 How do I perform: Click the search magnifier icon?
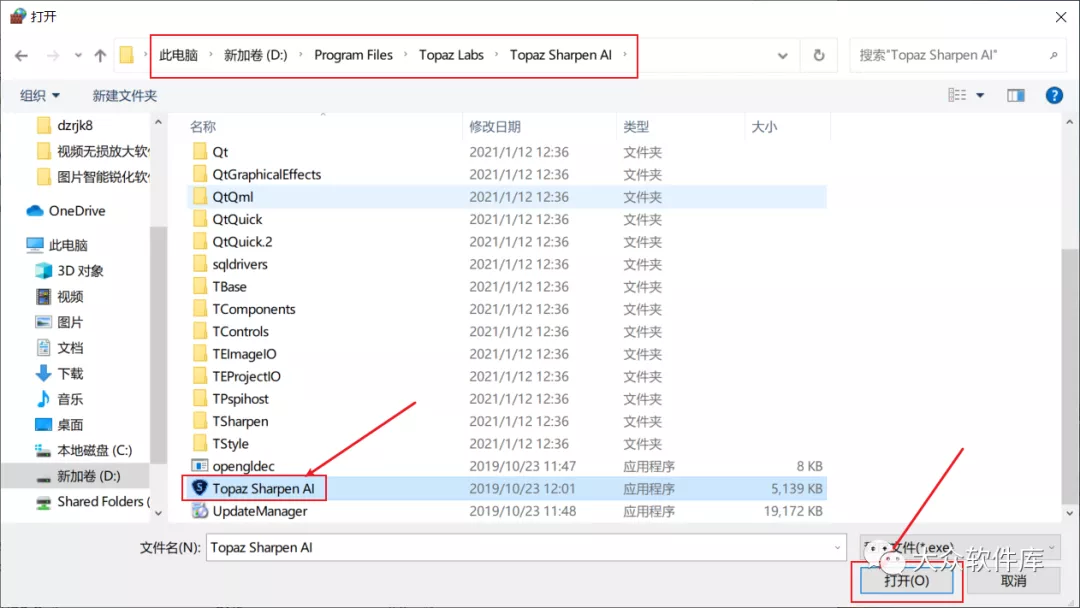click(x=1053, y=55)
